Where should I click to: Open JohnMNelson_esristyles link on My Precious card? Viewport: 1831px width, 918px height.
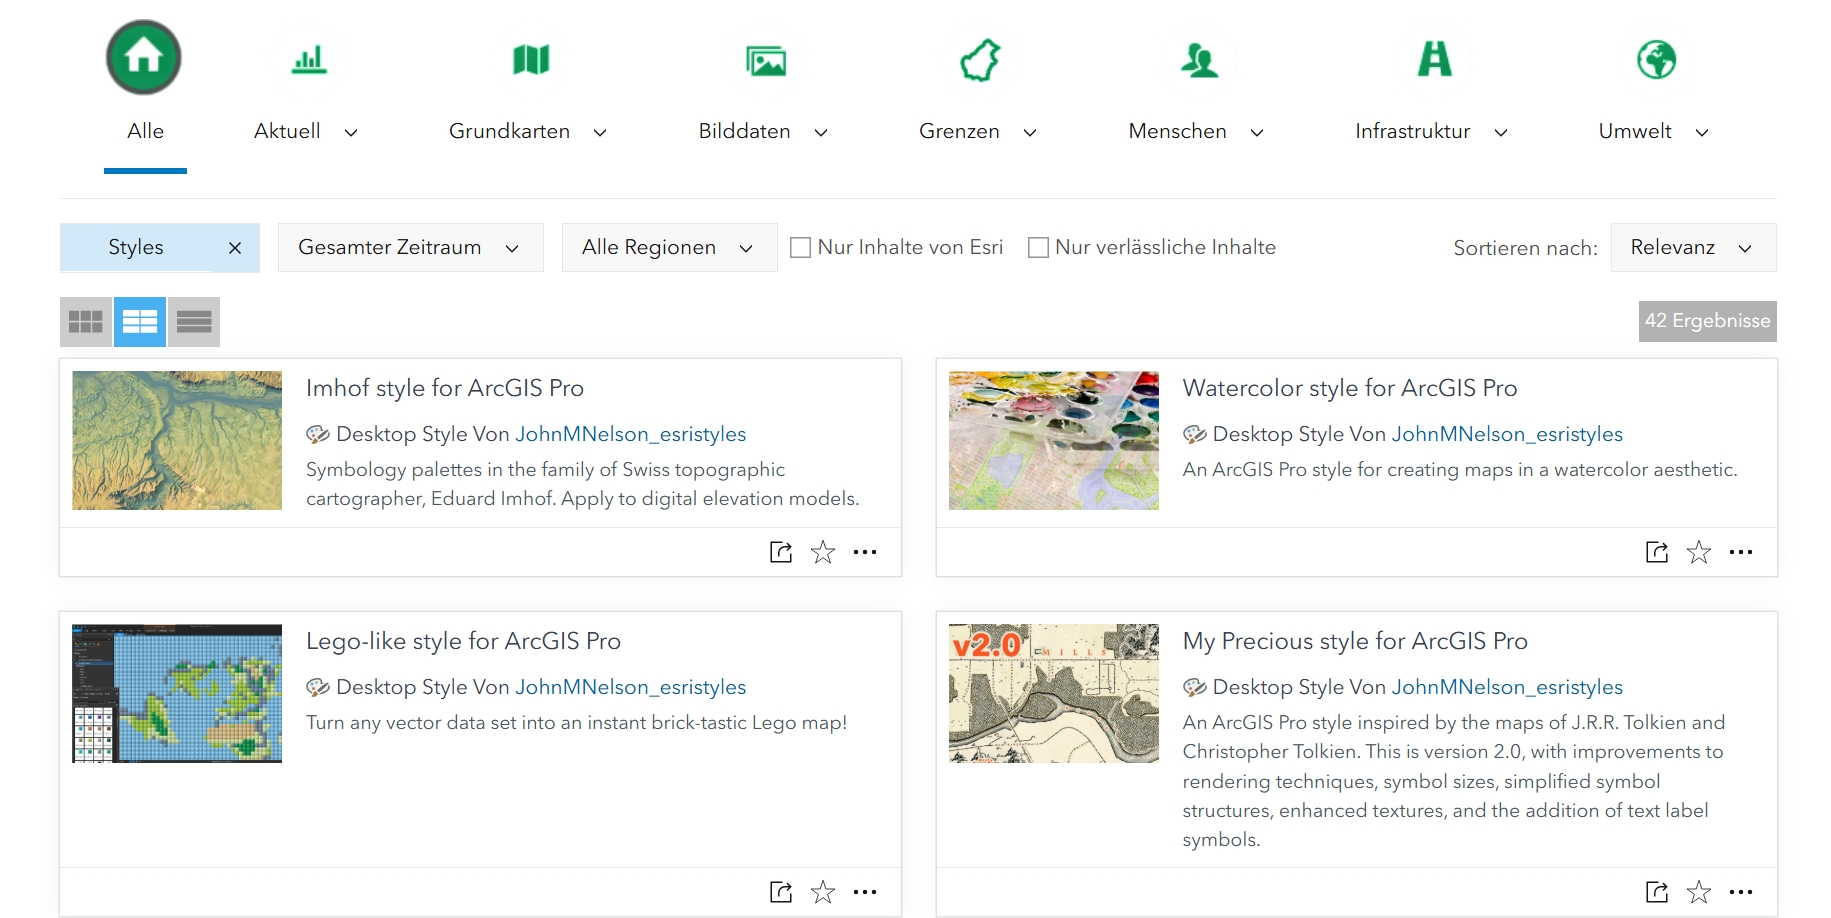pyautogui.click(x=1507, y=687)
